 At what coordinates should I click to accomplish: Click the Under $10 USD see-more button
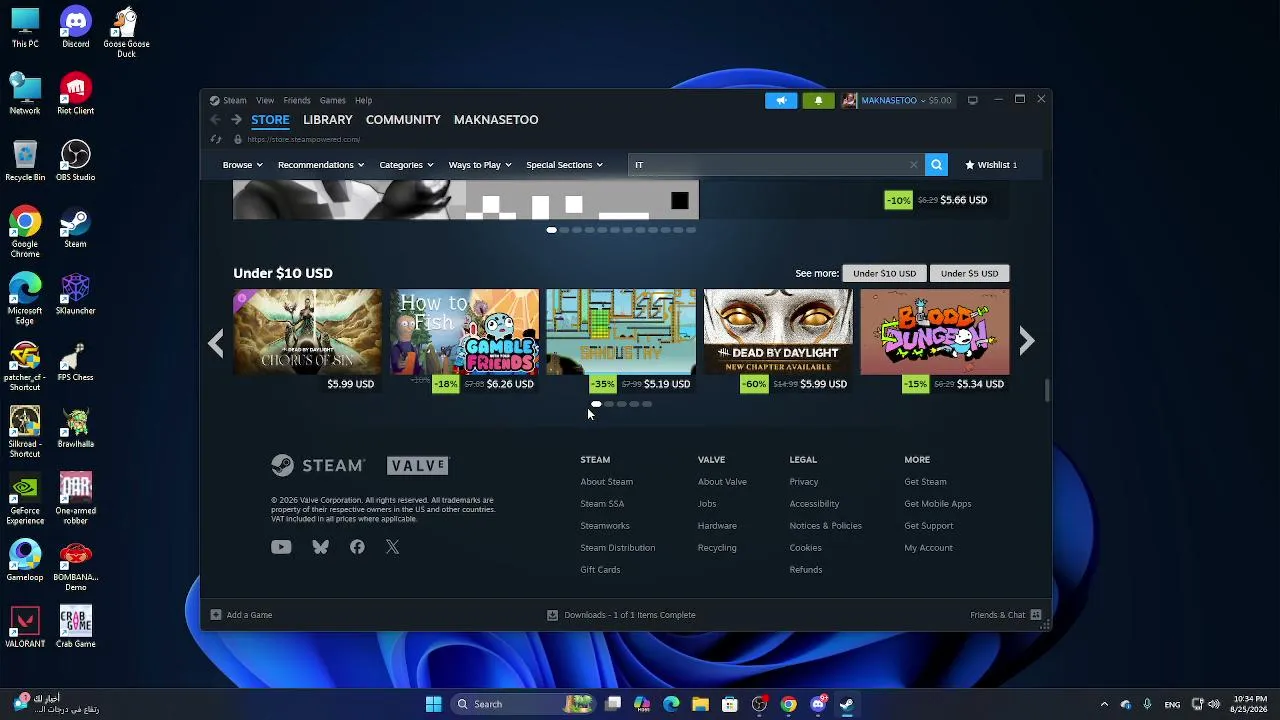(884, 273)
